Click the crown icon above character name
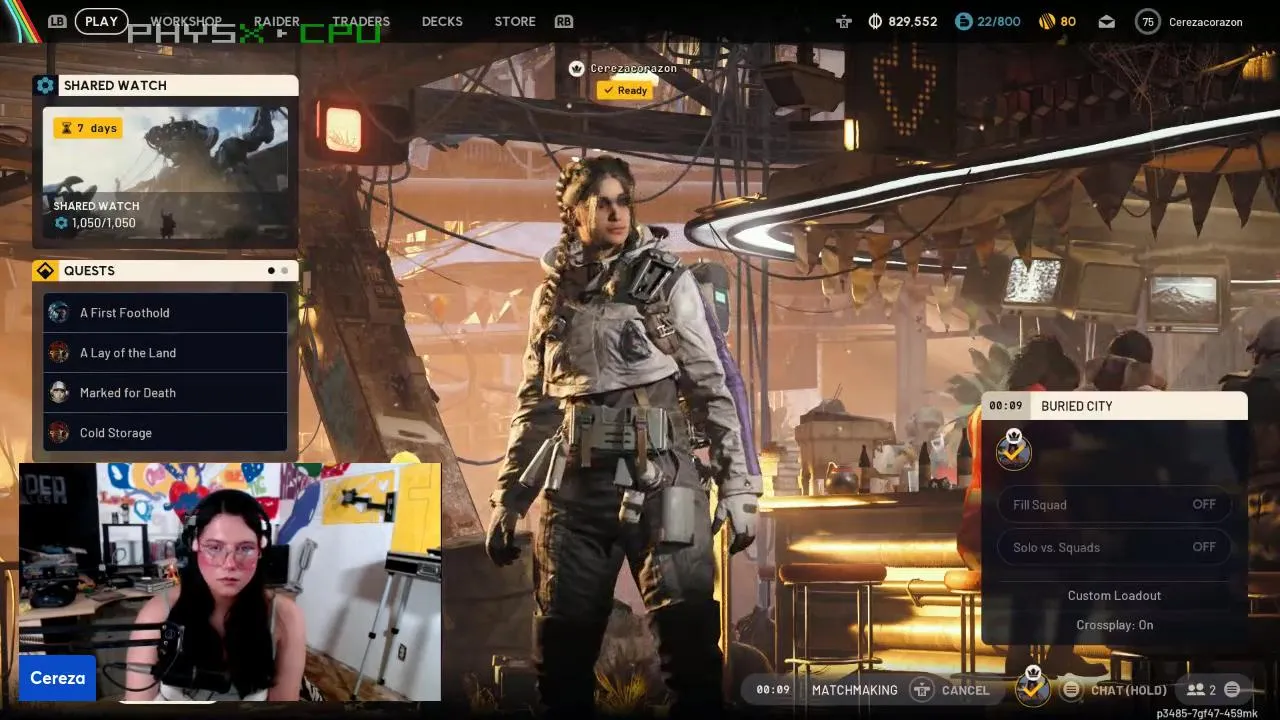 (576, 69)
